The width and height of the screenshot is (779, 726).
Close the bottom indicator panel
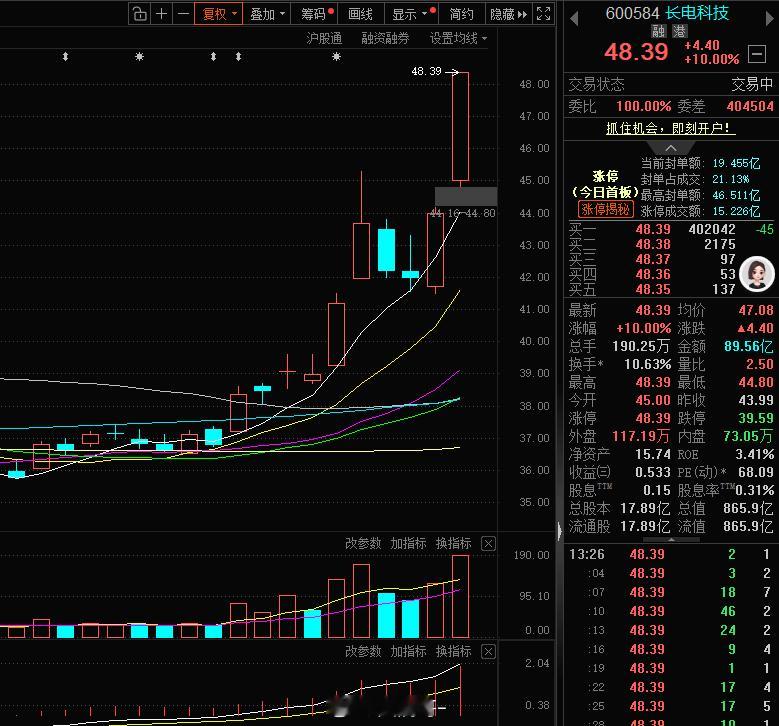tap(488, 651)
